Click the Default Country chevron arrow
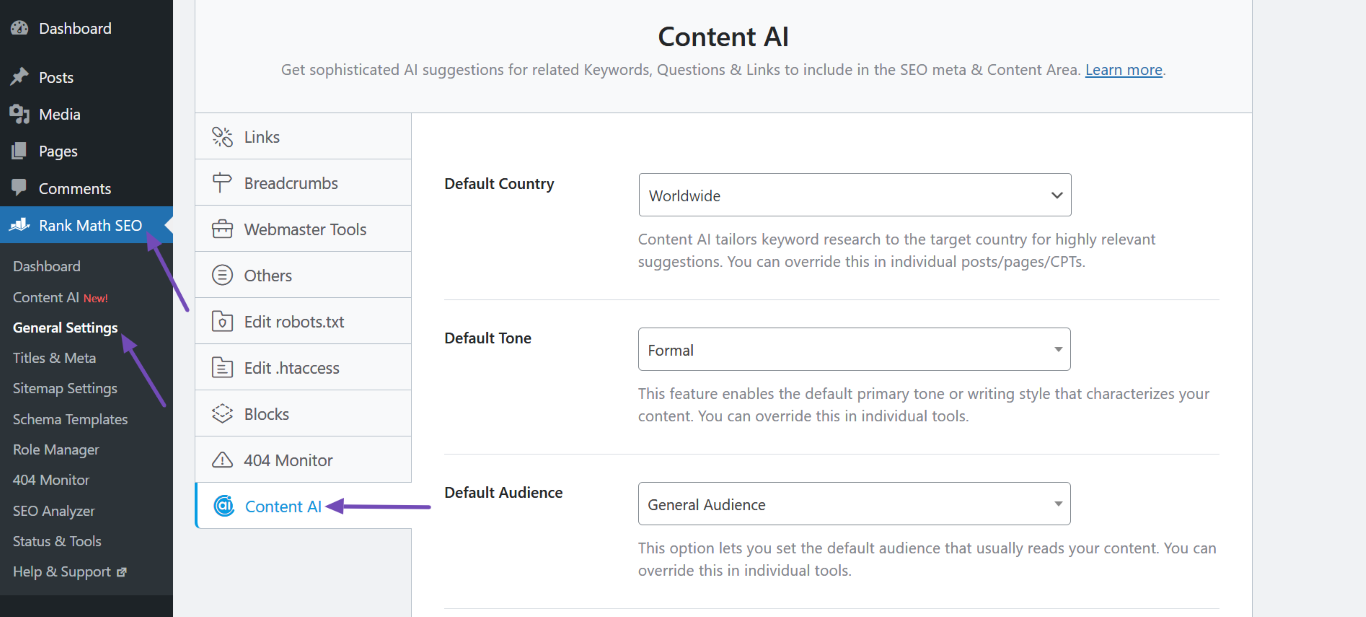The height and width of the screenshot is (617, 1366). [1056, 196]
